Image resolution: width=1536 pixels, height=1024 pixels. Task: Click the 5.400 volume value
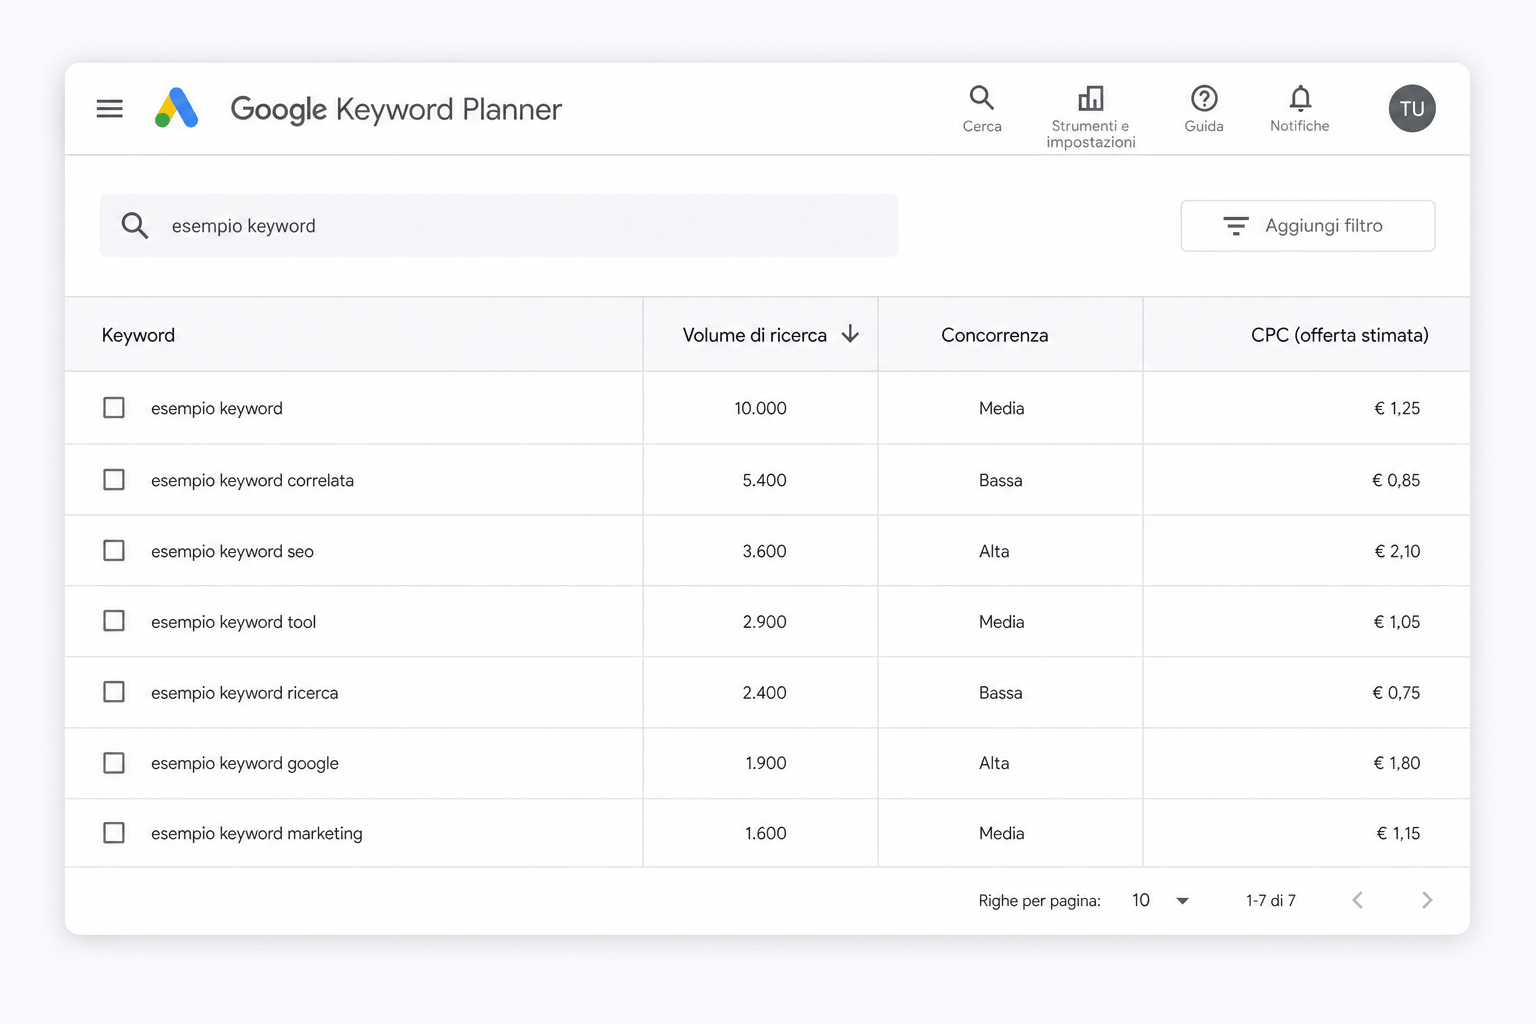764,480
